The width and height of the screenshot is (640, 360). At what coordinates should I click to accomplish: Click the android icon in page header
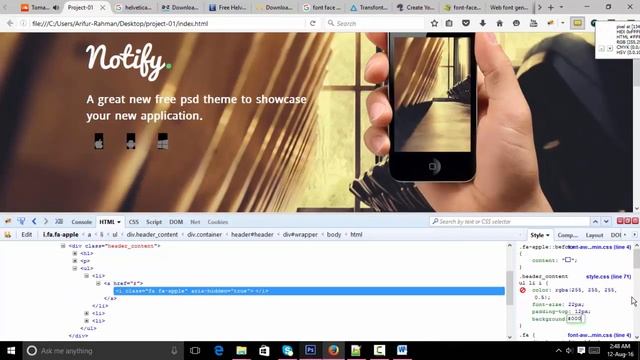[131, 141]
